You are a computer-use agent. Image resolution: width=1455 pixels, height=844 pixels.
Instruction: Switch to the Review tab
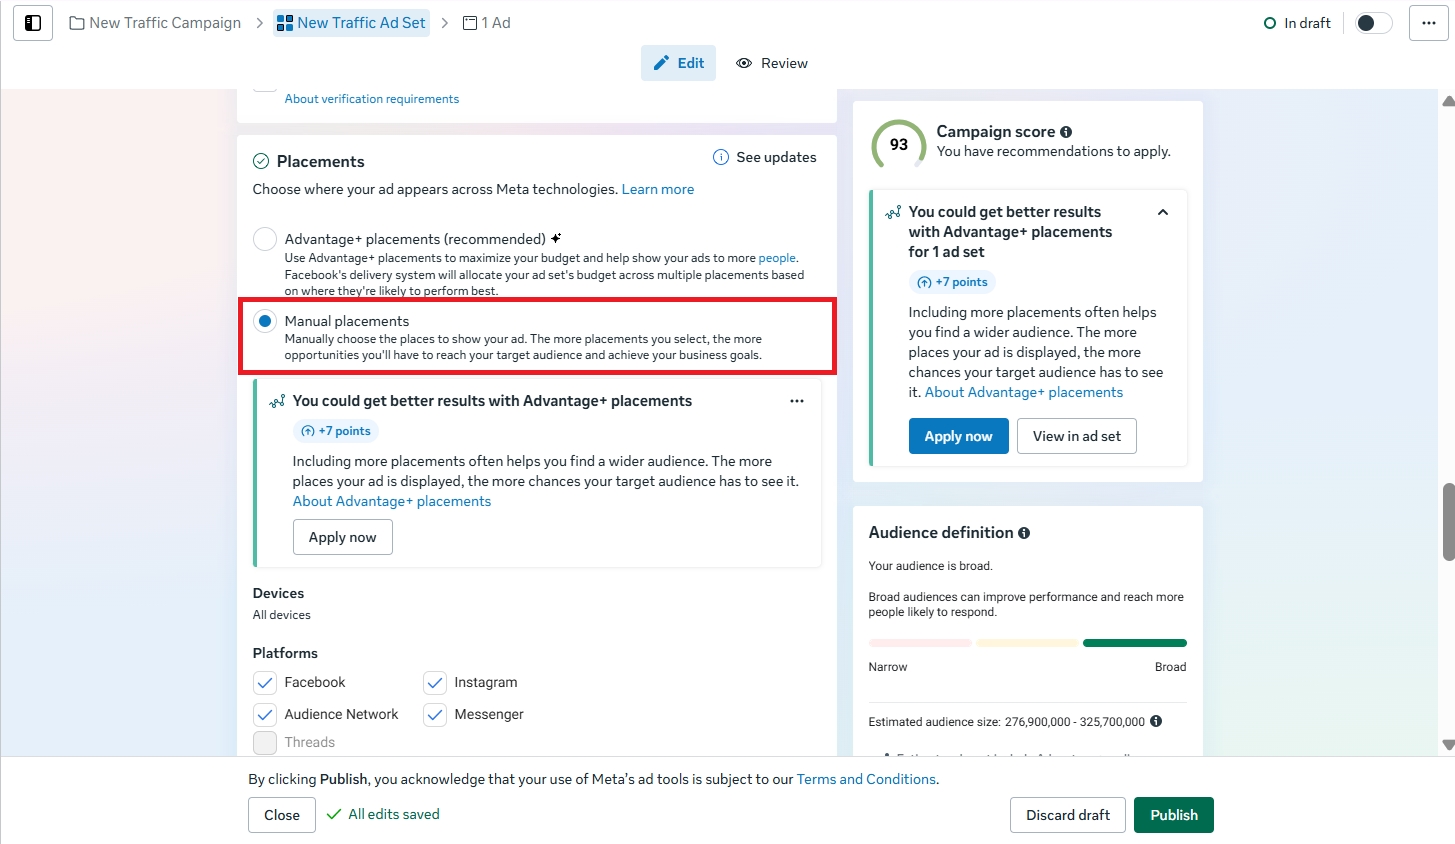pos(772,63)
